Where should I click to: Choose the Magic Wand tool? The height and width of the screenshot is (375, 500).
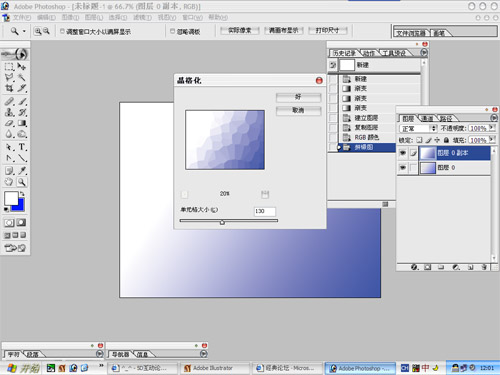pos(22,77)
